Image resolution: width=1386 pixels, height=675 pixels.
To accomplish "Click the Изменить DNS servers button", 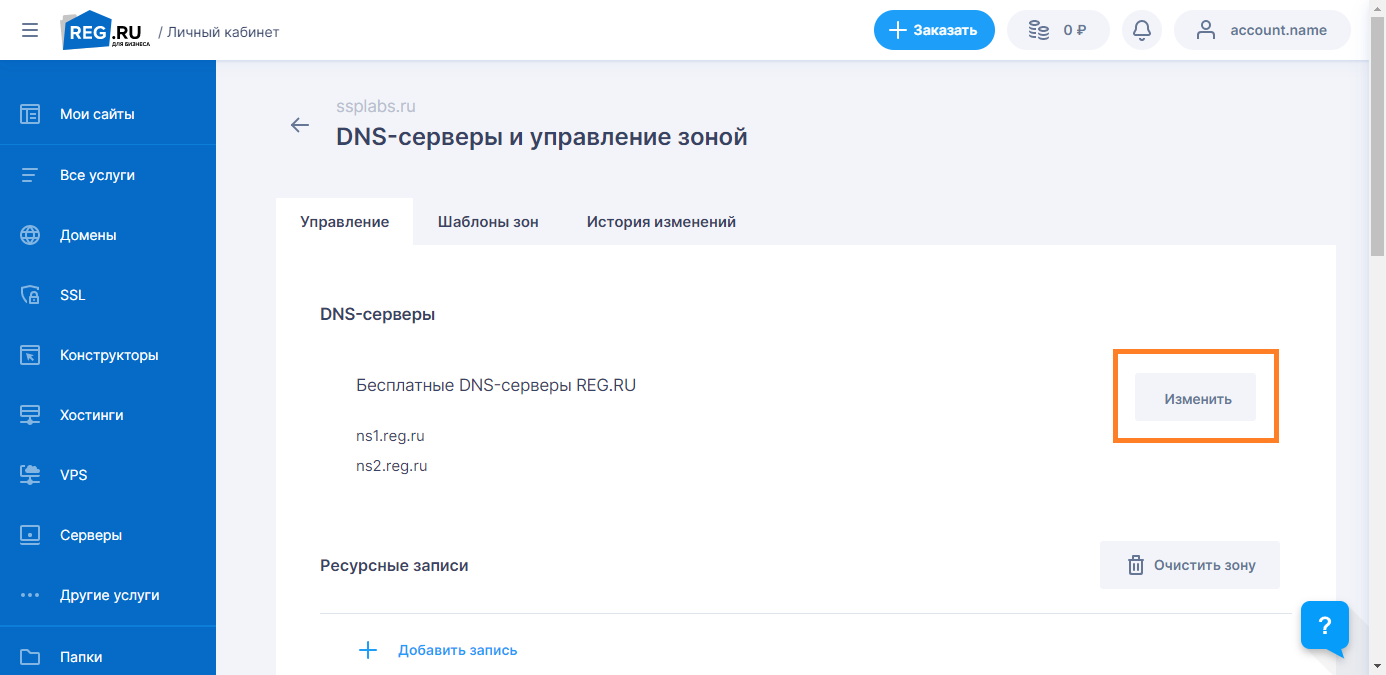I will pos(1195,398).
